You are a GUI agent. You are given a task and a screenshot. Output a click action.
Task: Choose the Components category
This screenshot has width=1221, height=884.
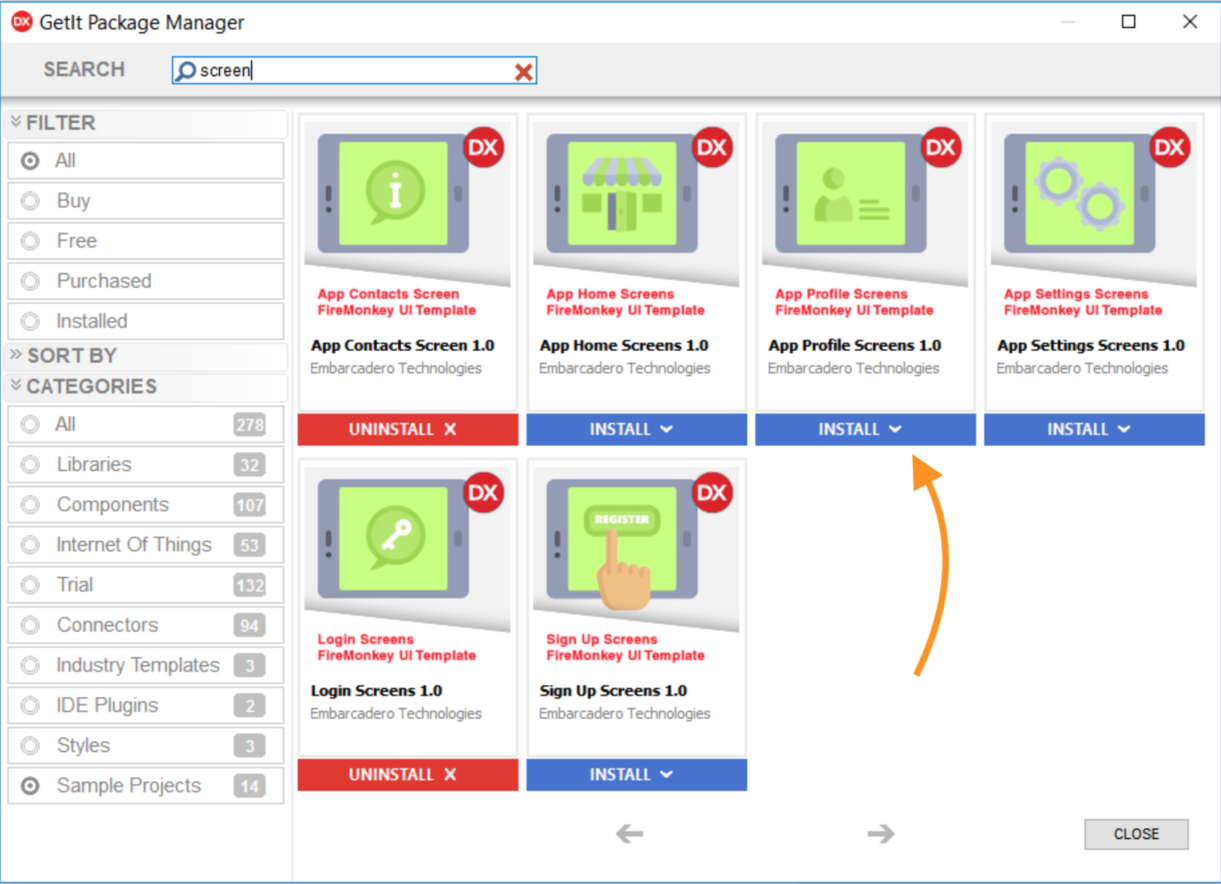pos(146,505)
